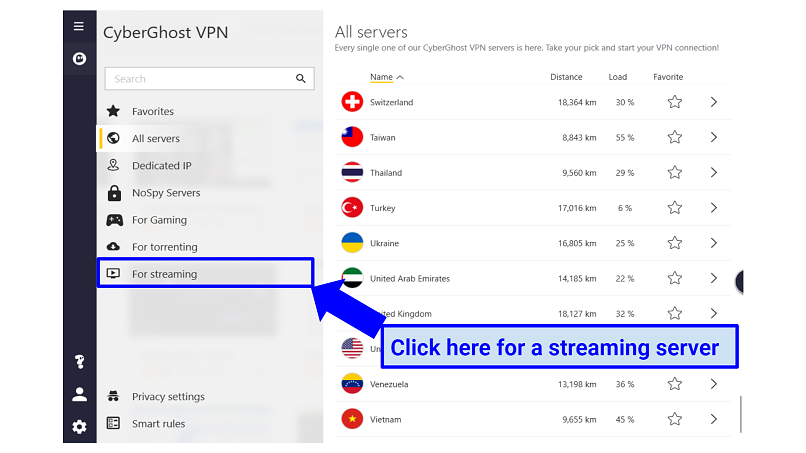This screenshot has width=806, height=453.
Task: Open the settings gear icon
Action: pyautogui.click(x=79, y=427)
